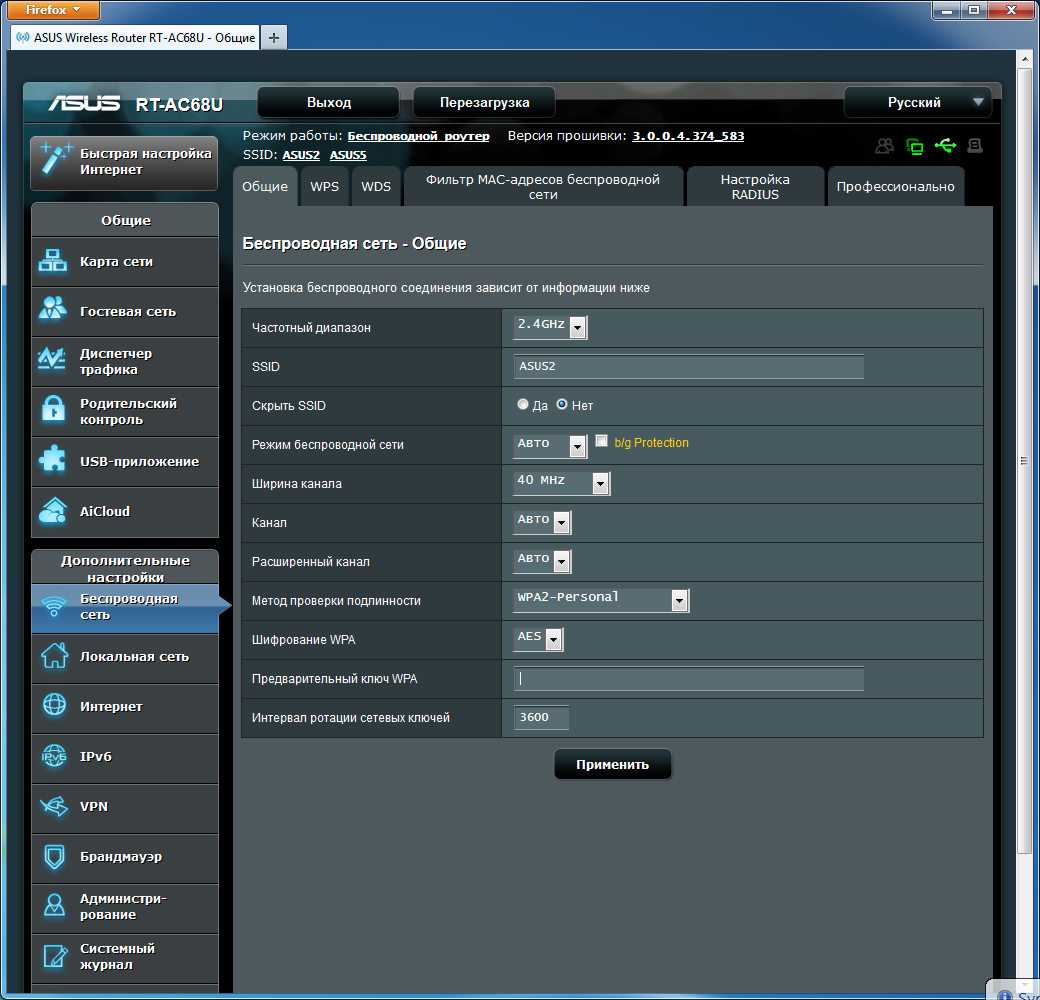This screenshot has height=1000, width=1040.
Task: Click the green network connection status icon
Action: [x=915, y=146]
